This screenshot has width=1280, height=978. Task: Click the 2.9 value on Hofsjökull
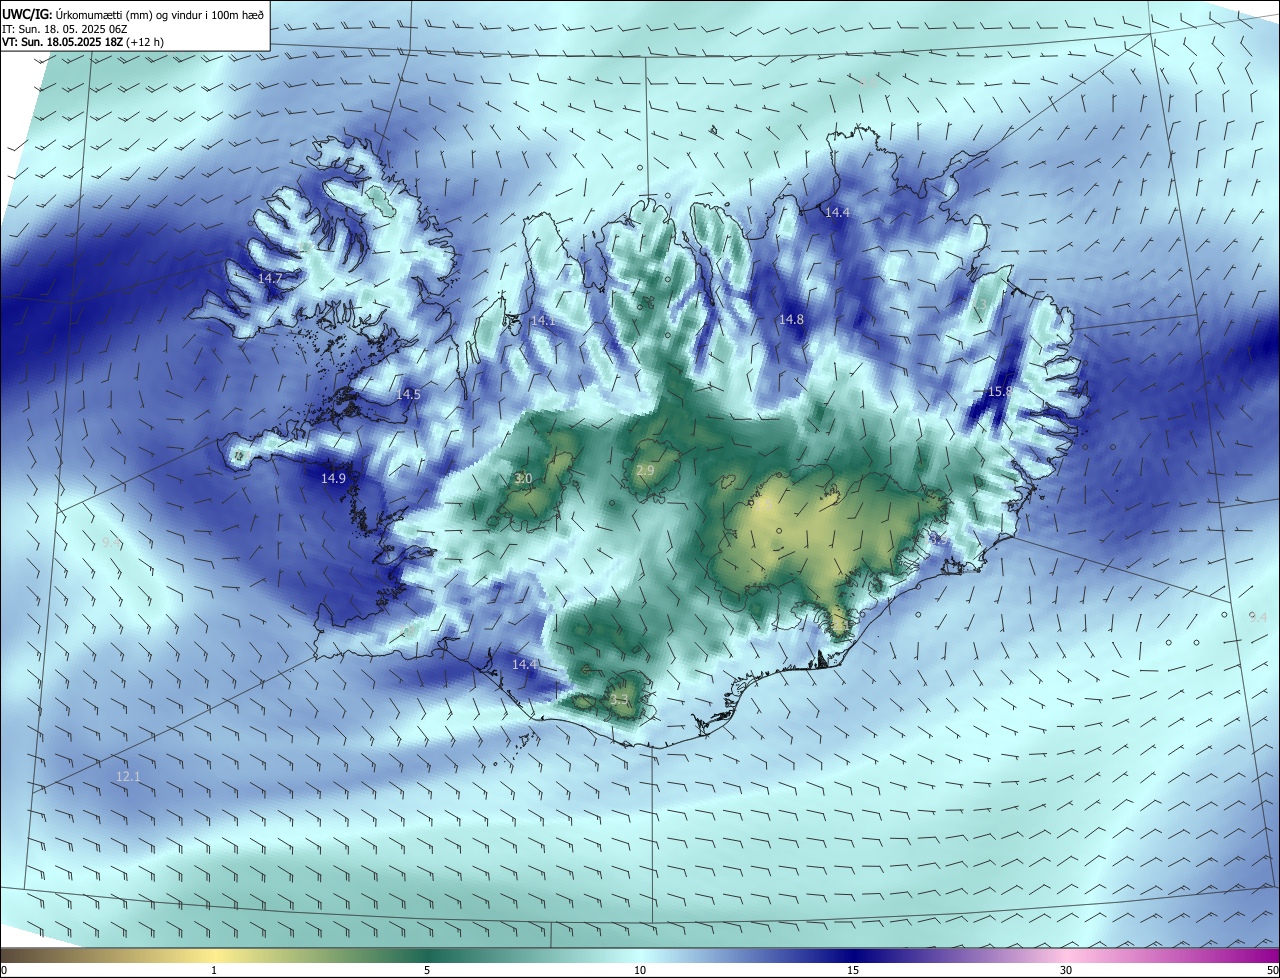[645, 471]
